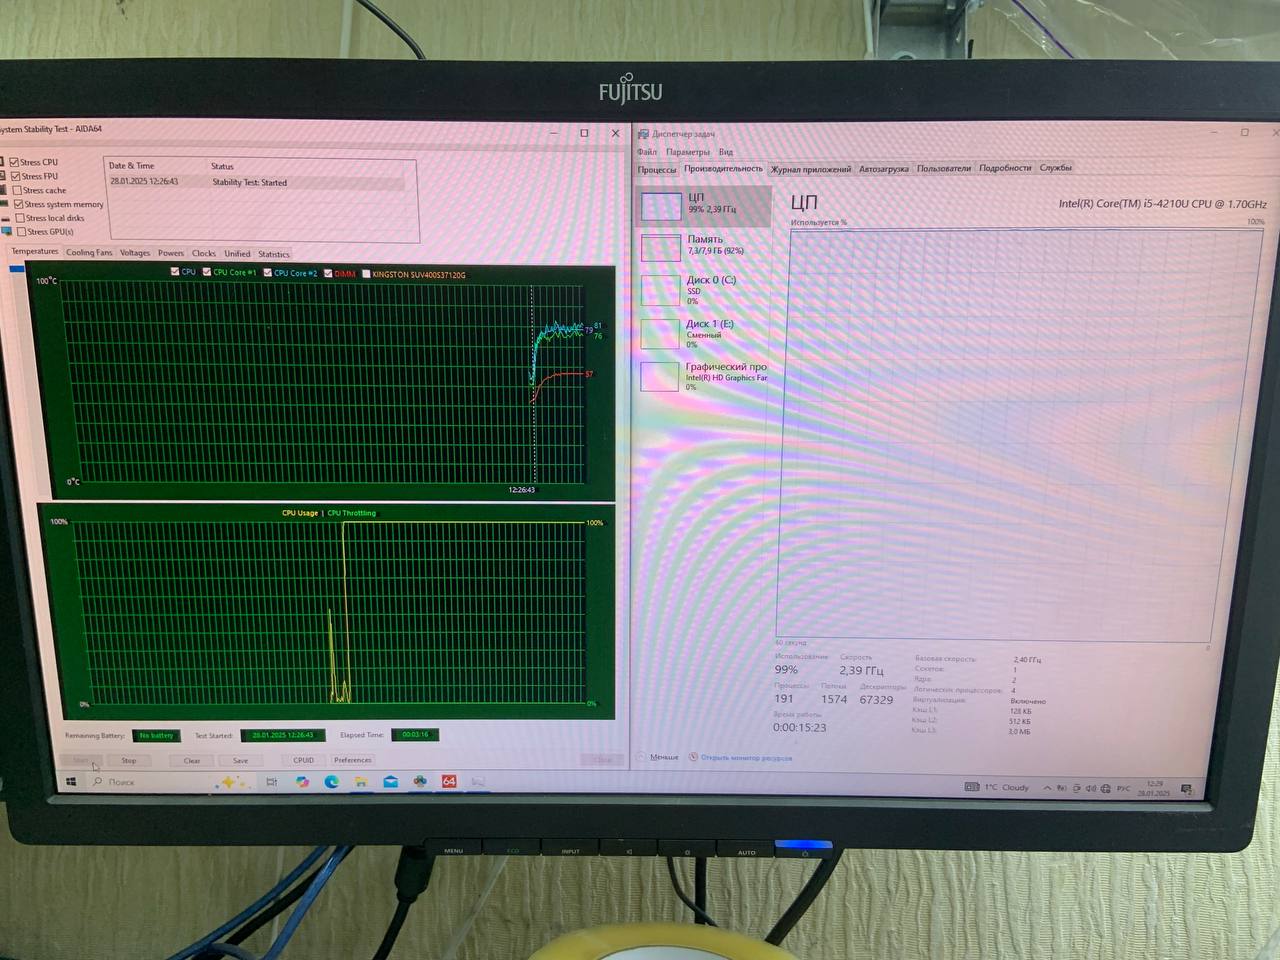Select Диск 0 (C:) in performance list

(704, 290)
